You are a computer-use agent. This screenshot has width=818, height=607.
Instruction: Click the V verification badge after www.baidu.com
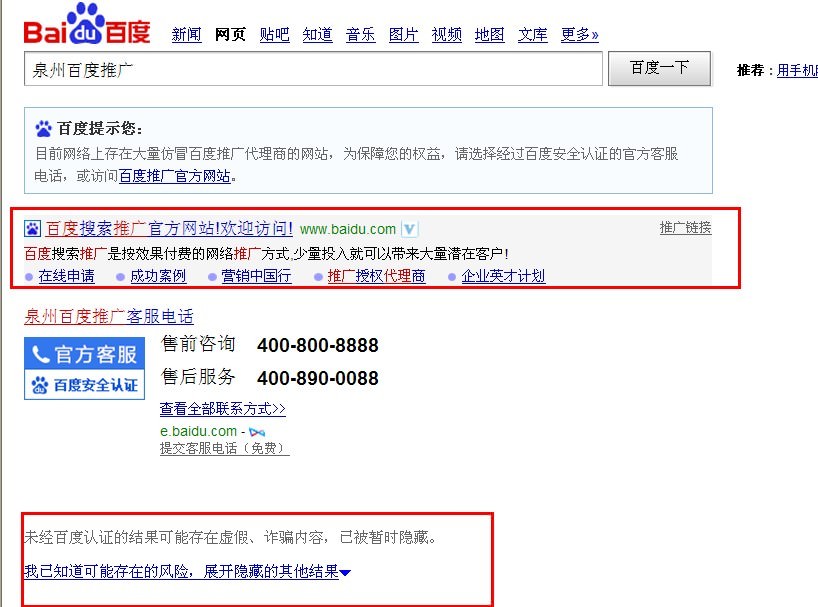(x=410, y=229)
